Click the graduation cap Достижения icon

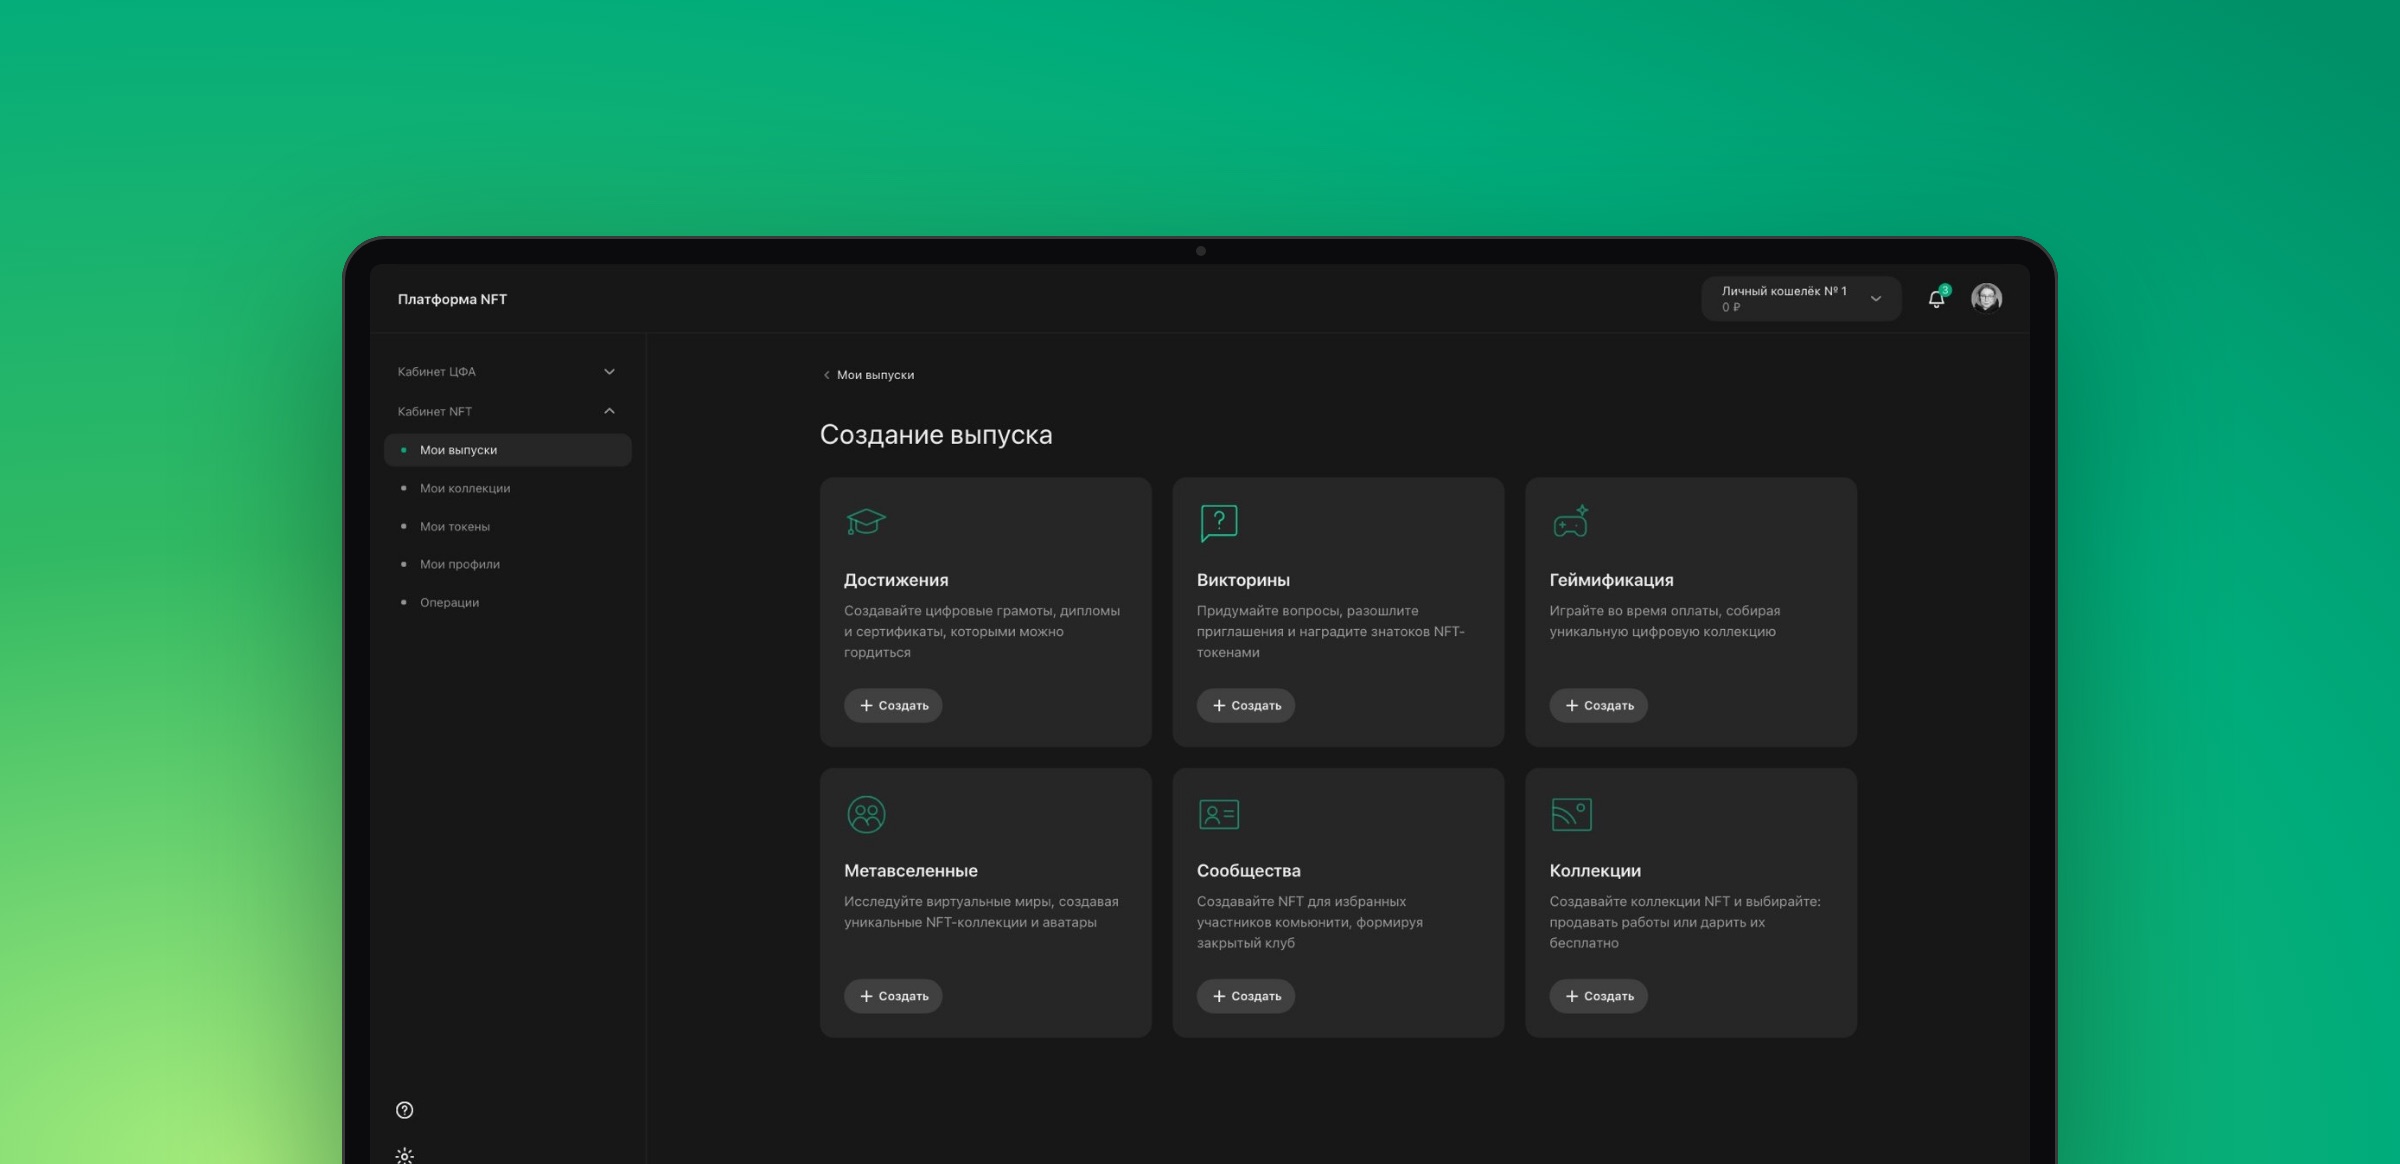pyautogui.click(x=866, y=521)
